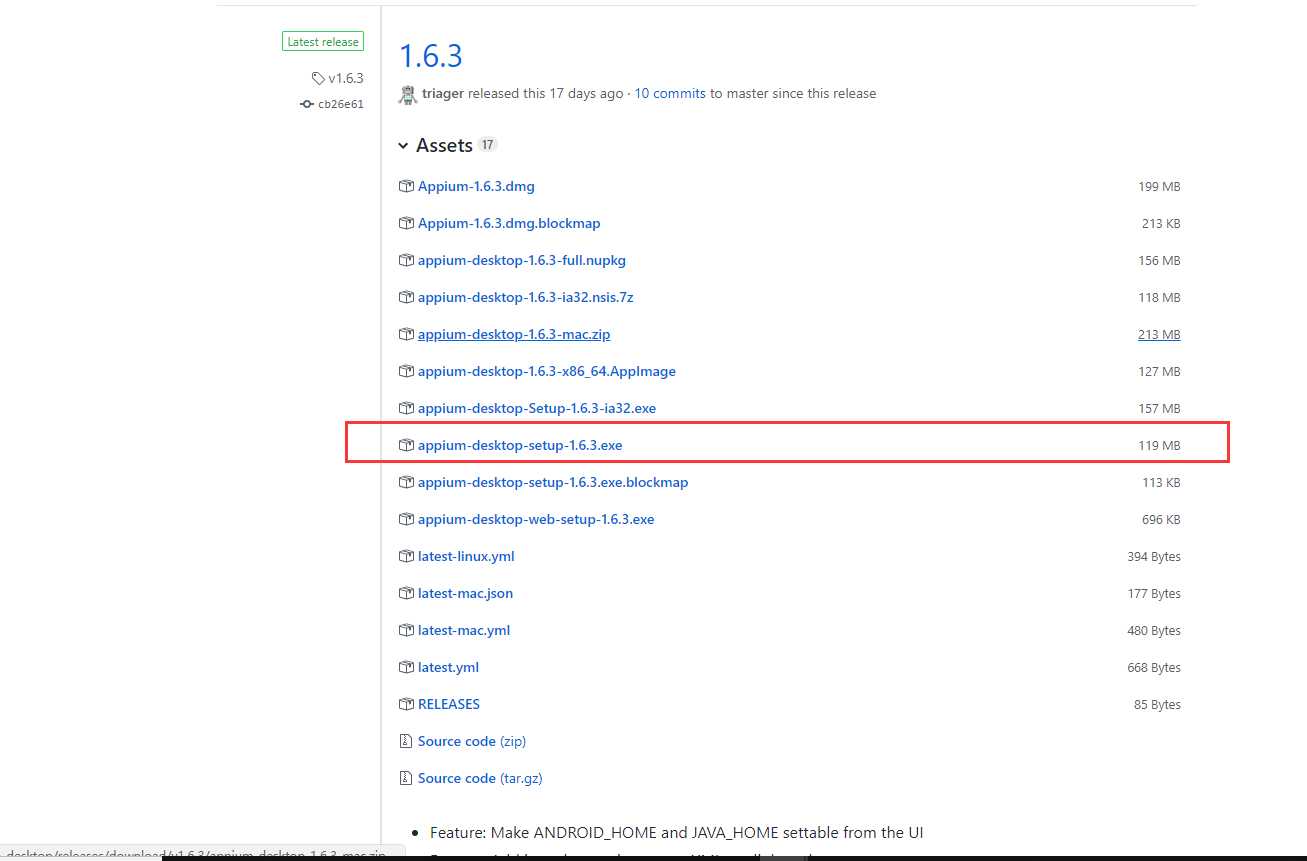1307x861 pixels.
Task: Click package icon beside appium-desktop-setup-1.6.3.exe
Action: (x=406, y=446)
